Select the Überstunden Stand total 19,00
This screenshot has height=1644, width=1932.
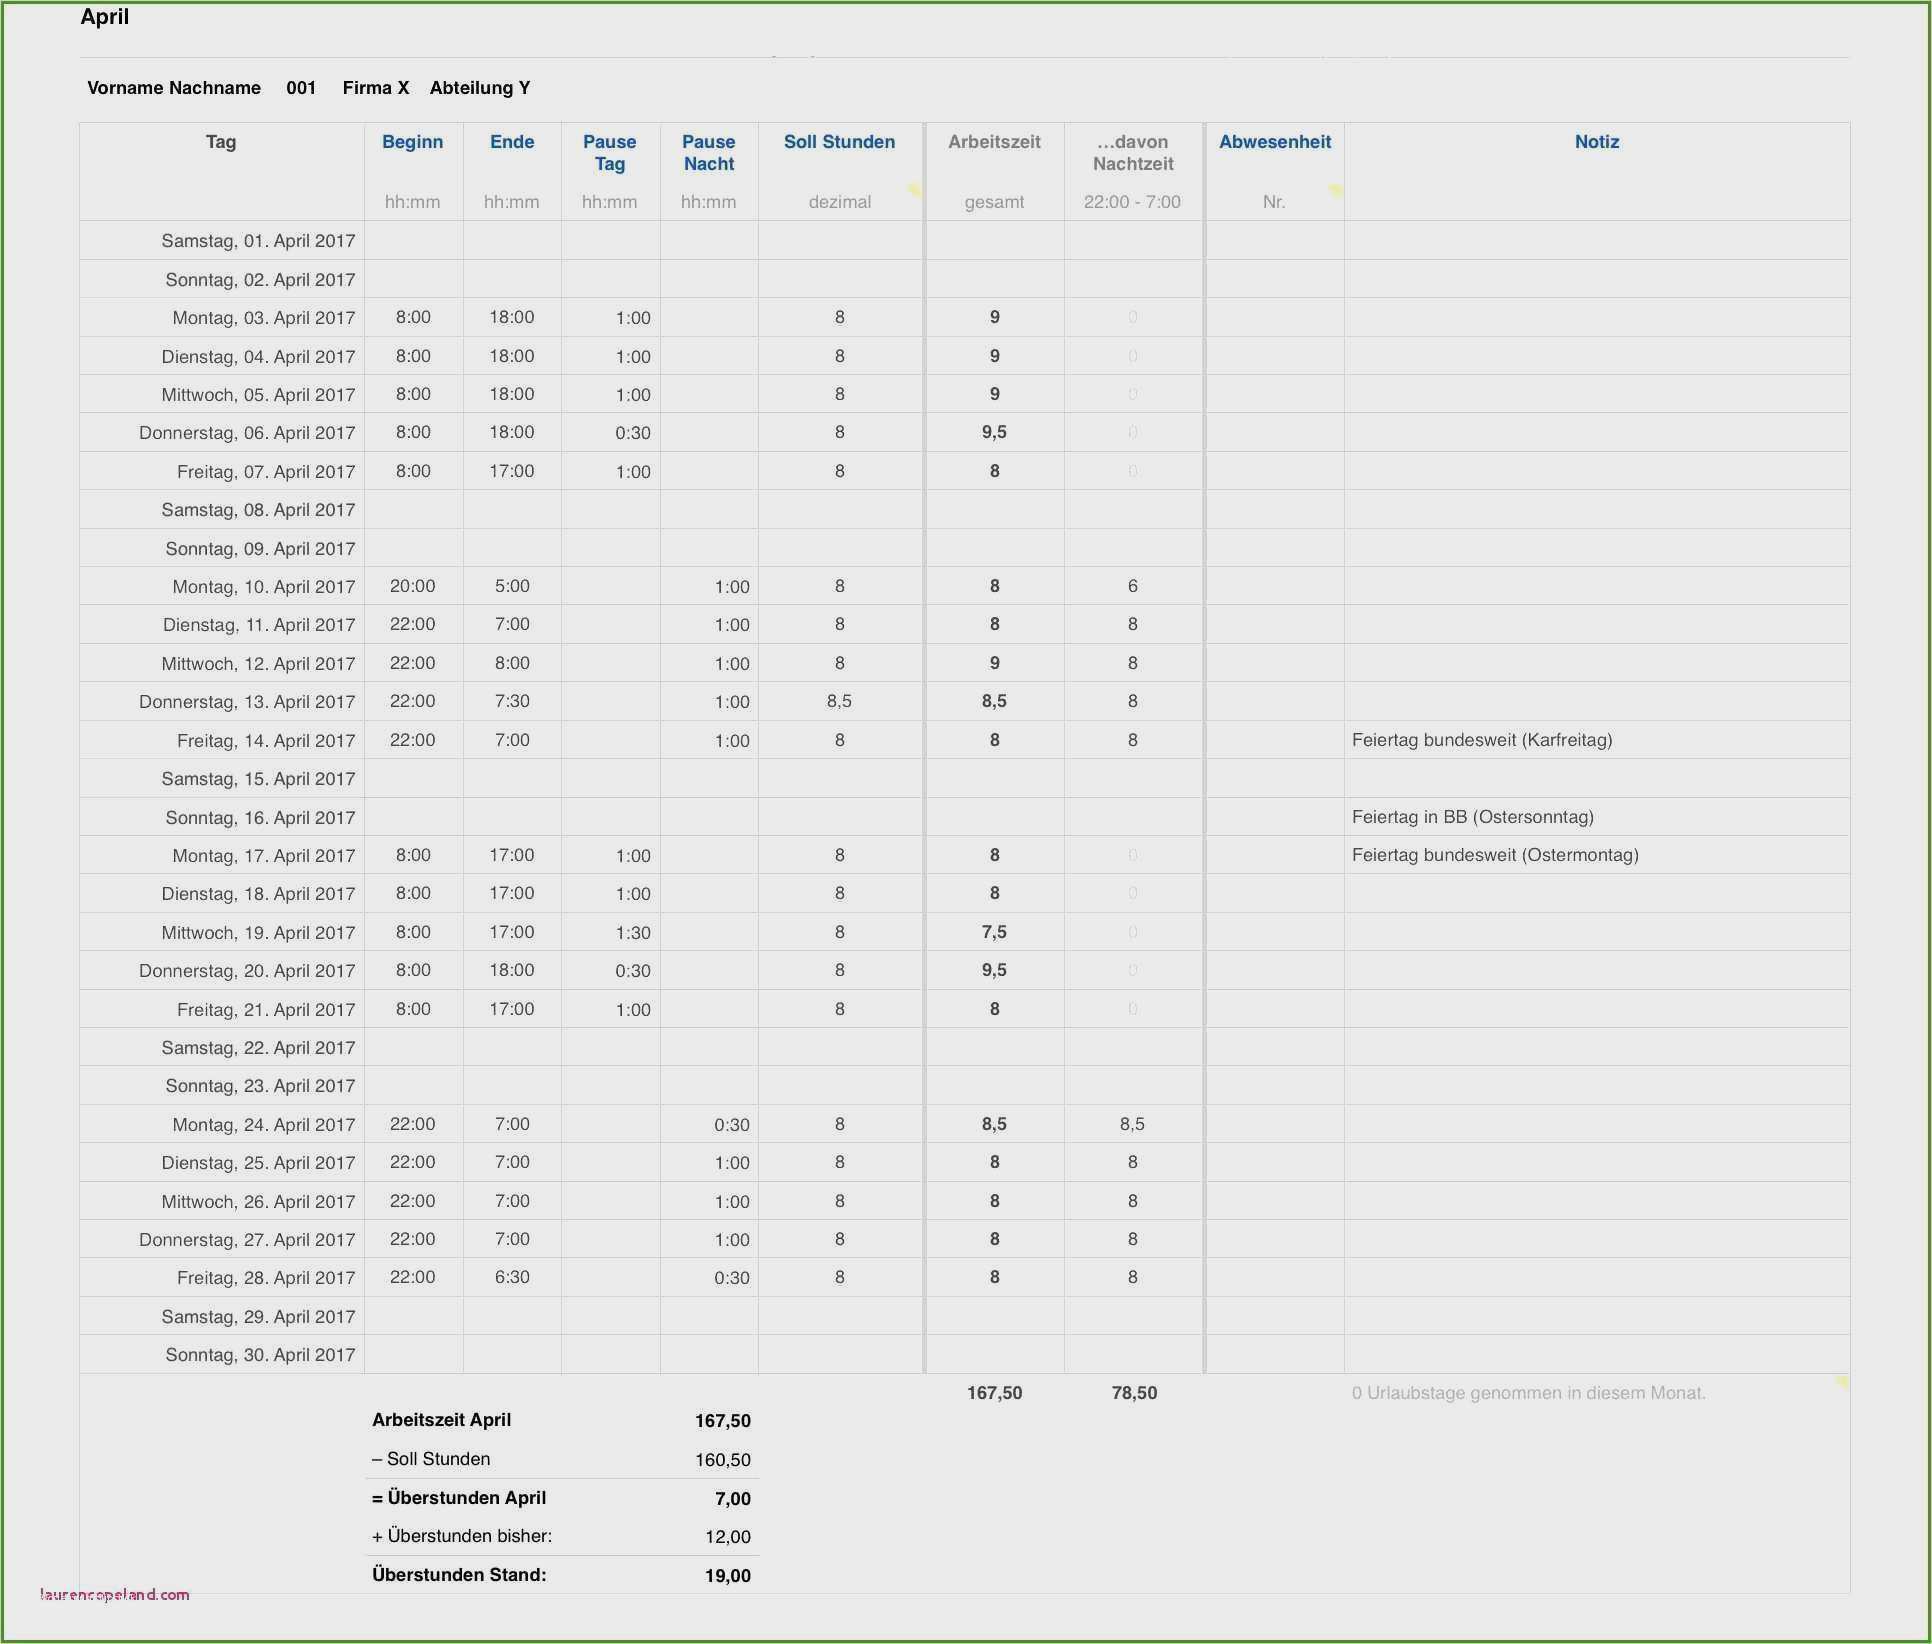727,1576
